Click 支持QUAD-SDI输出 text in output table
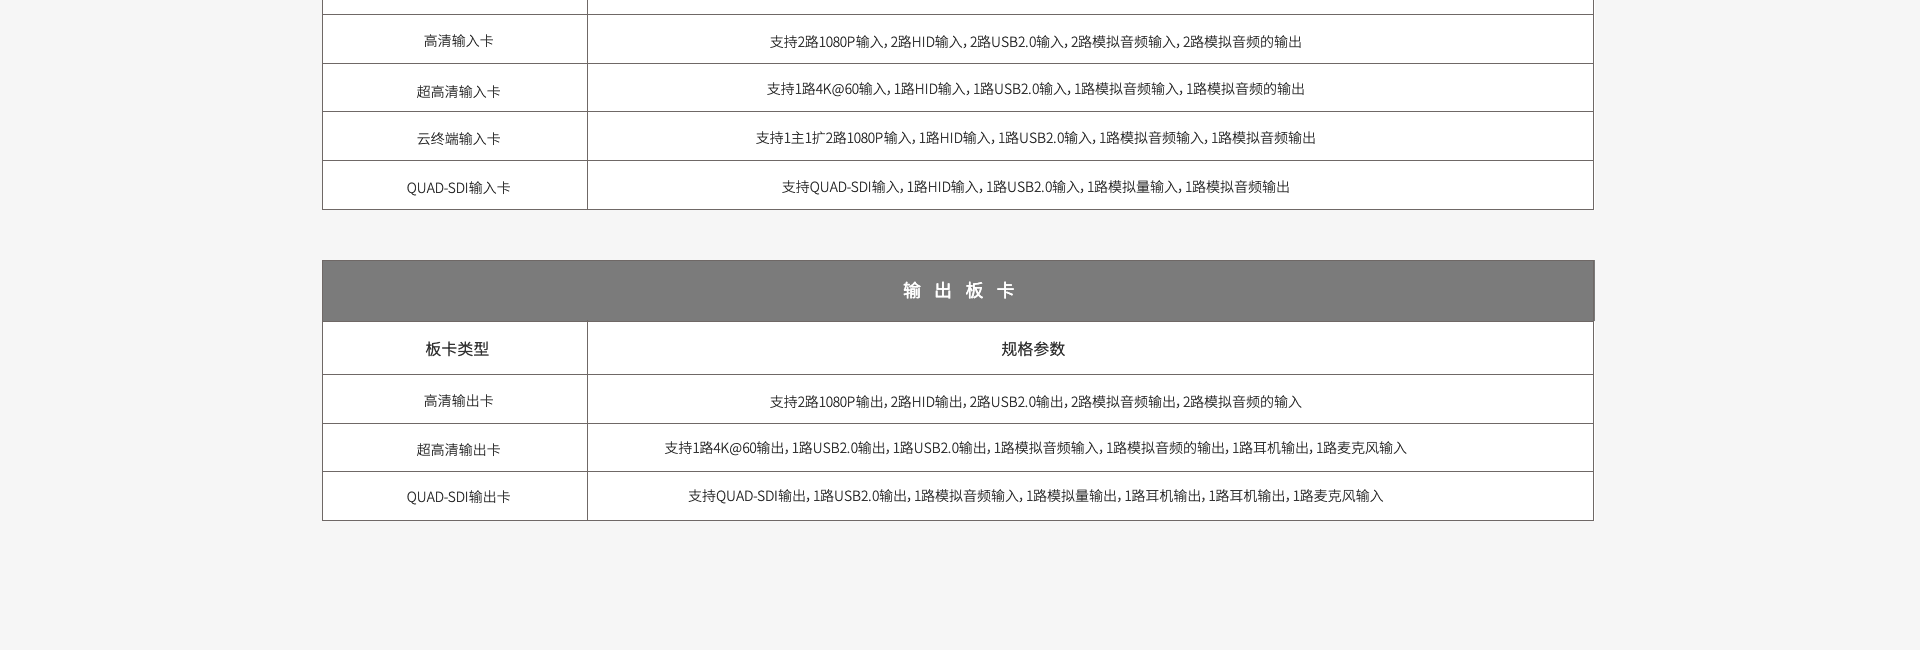The width and height of the screenshot is (1920, 650). 747,496
